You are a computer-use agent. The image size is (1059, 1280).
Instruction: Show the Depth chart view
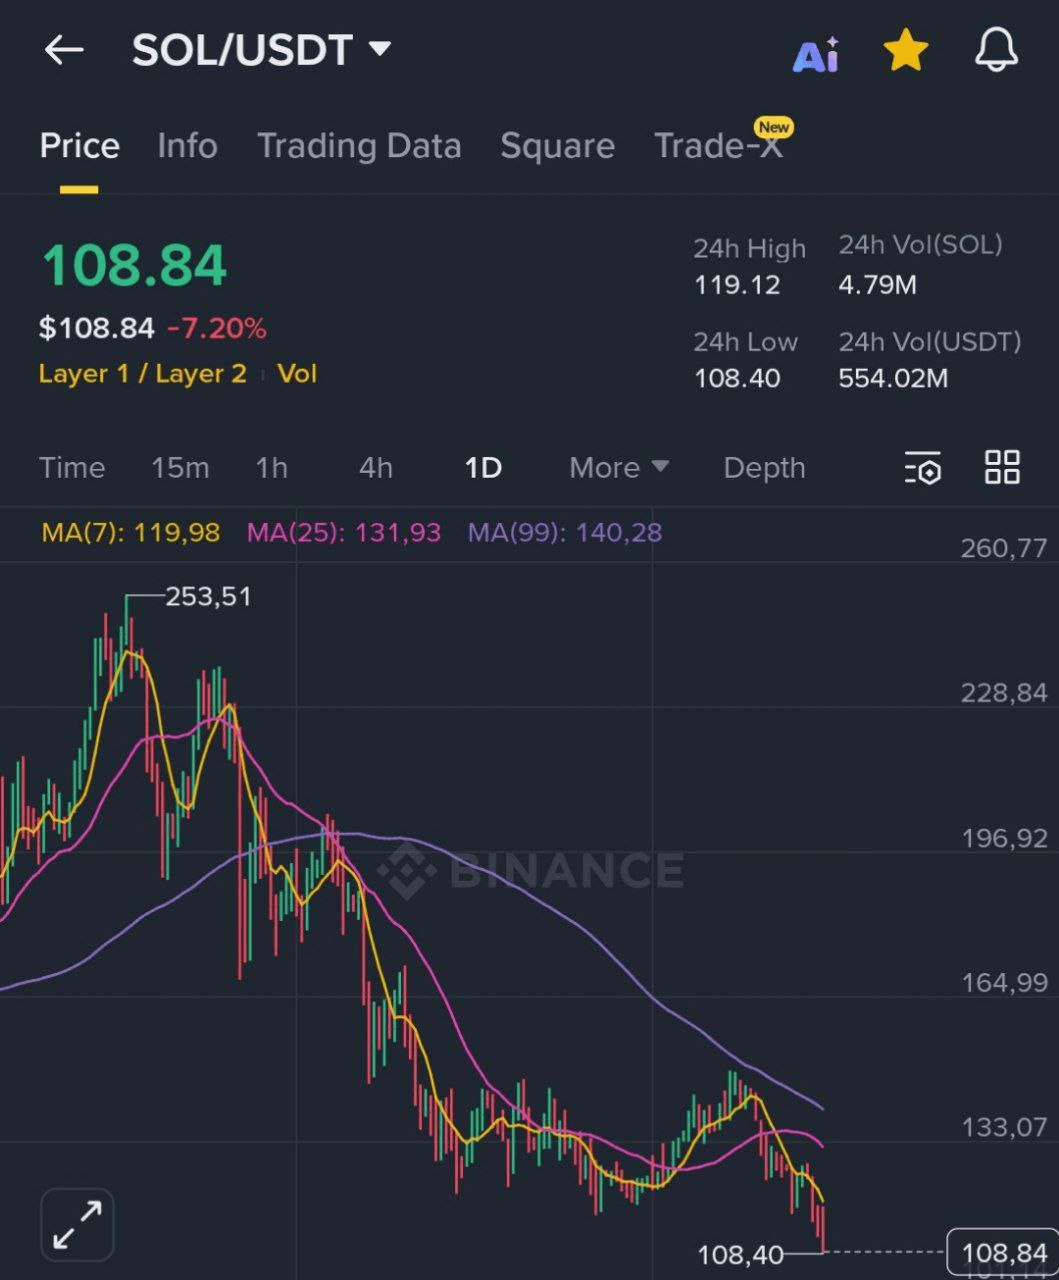click(764, 468)
